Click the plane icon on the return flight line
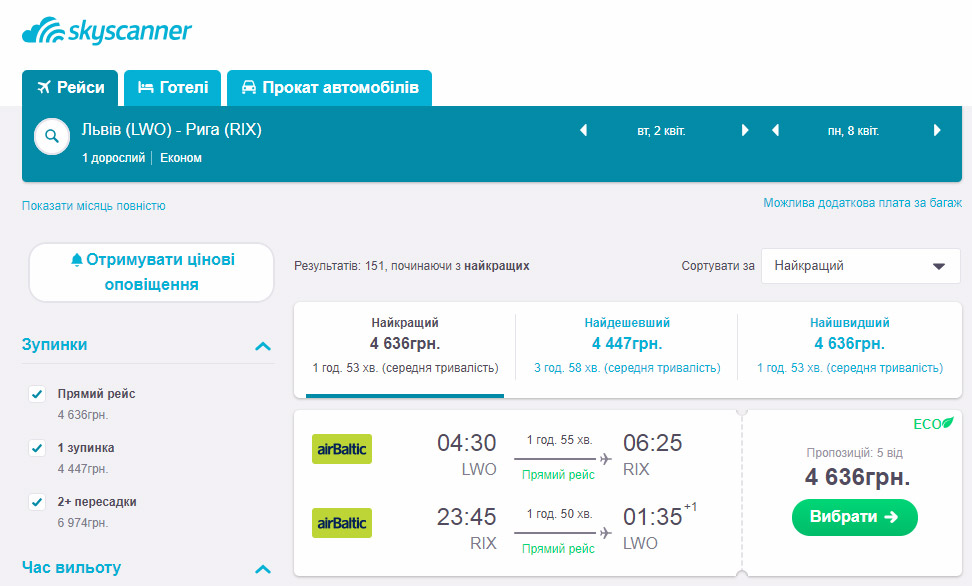Image resolution: width=972 pixels, height=586 pixels. click(606, 533)
